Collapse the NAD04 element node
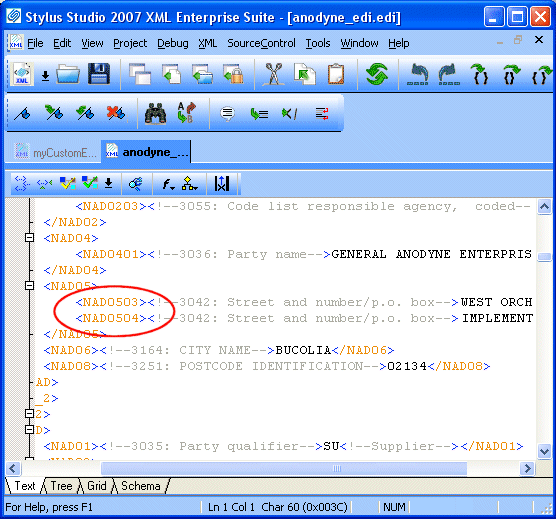This screenshot has width=556, height=519. pyautogui.click(x=30, y=238)
